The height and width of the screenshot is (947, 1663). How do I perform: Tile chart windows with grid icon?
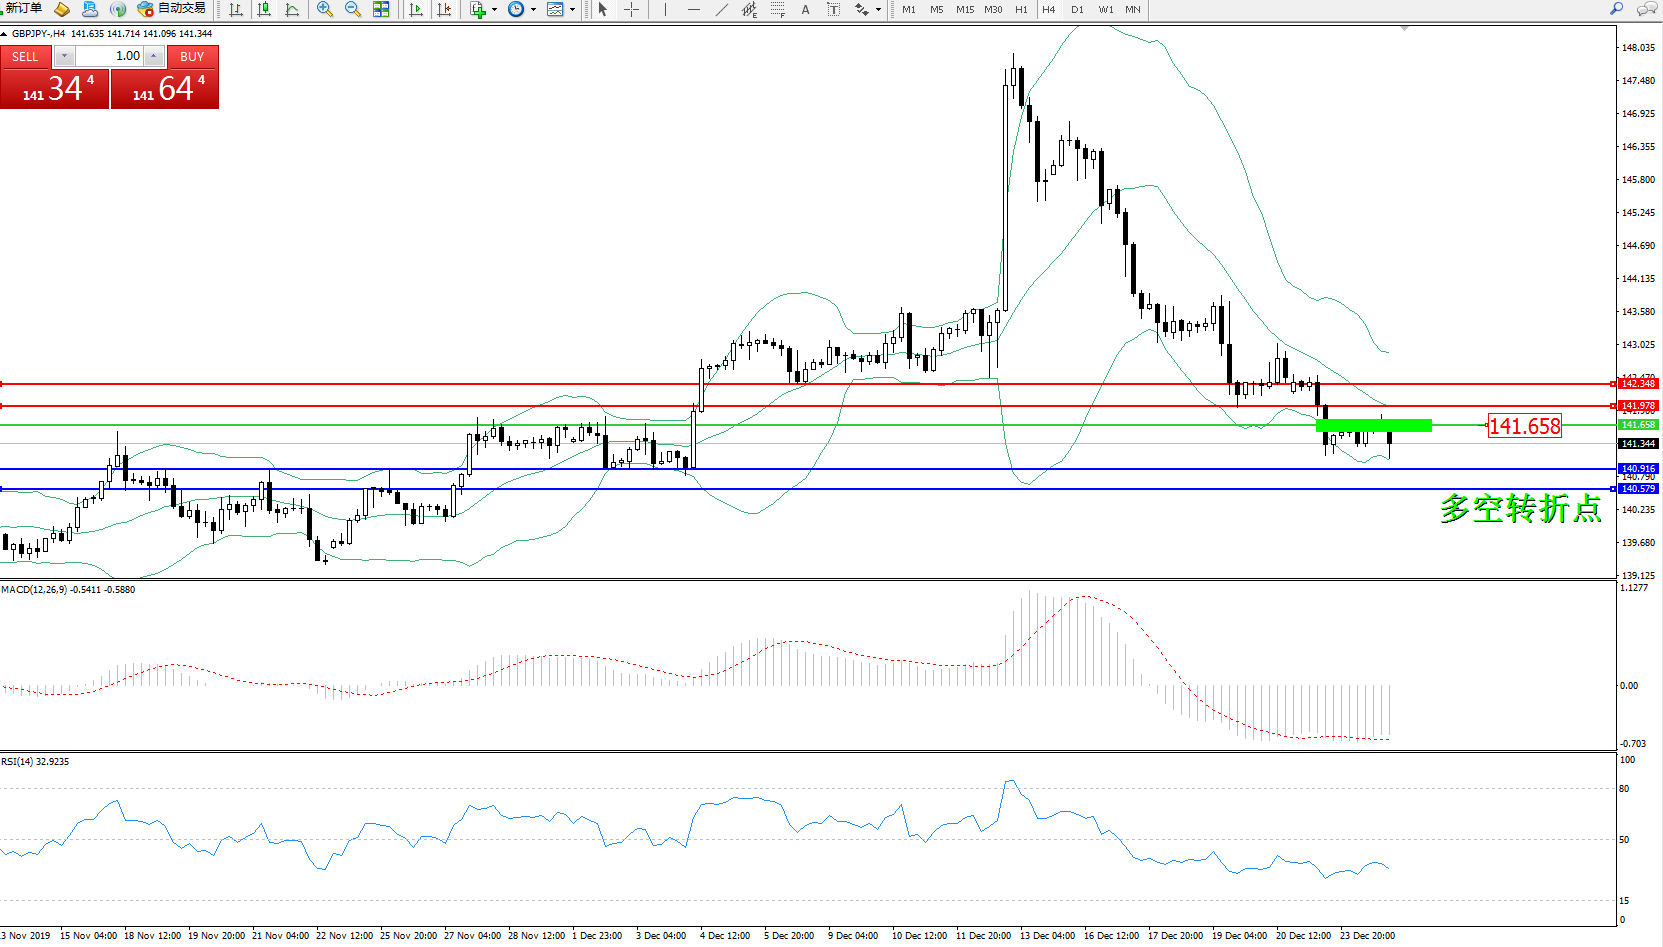pos(381,9)
